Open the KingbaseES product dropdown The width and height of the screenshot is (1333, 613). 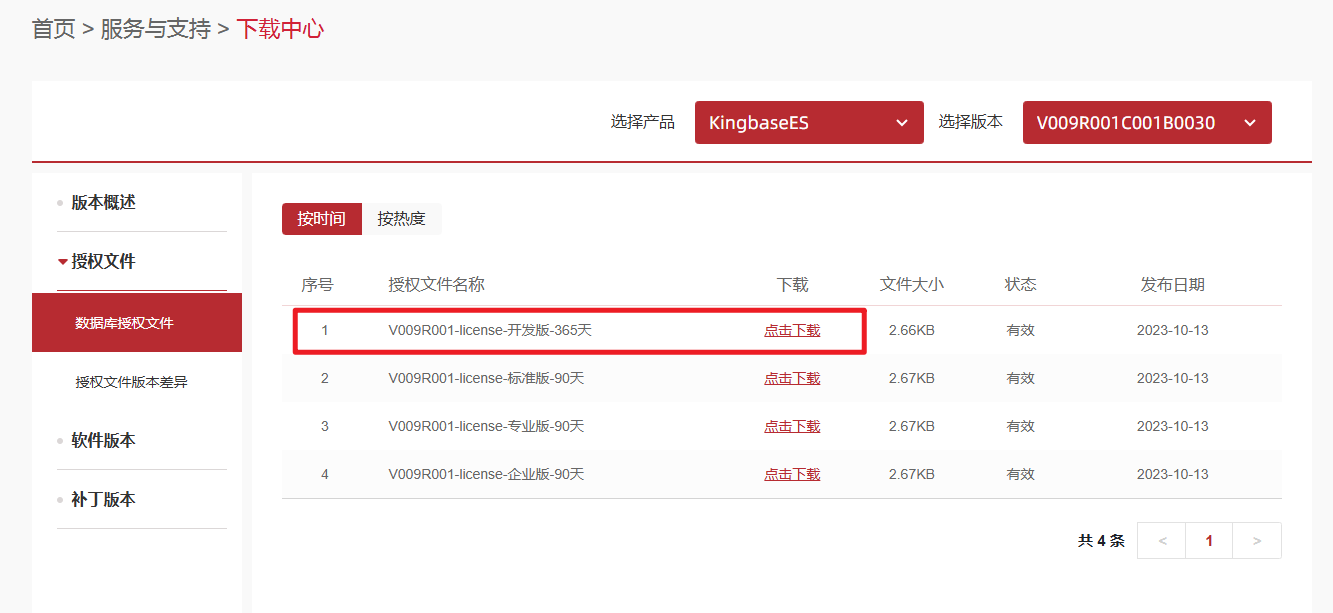point(809,122)
